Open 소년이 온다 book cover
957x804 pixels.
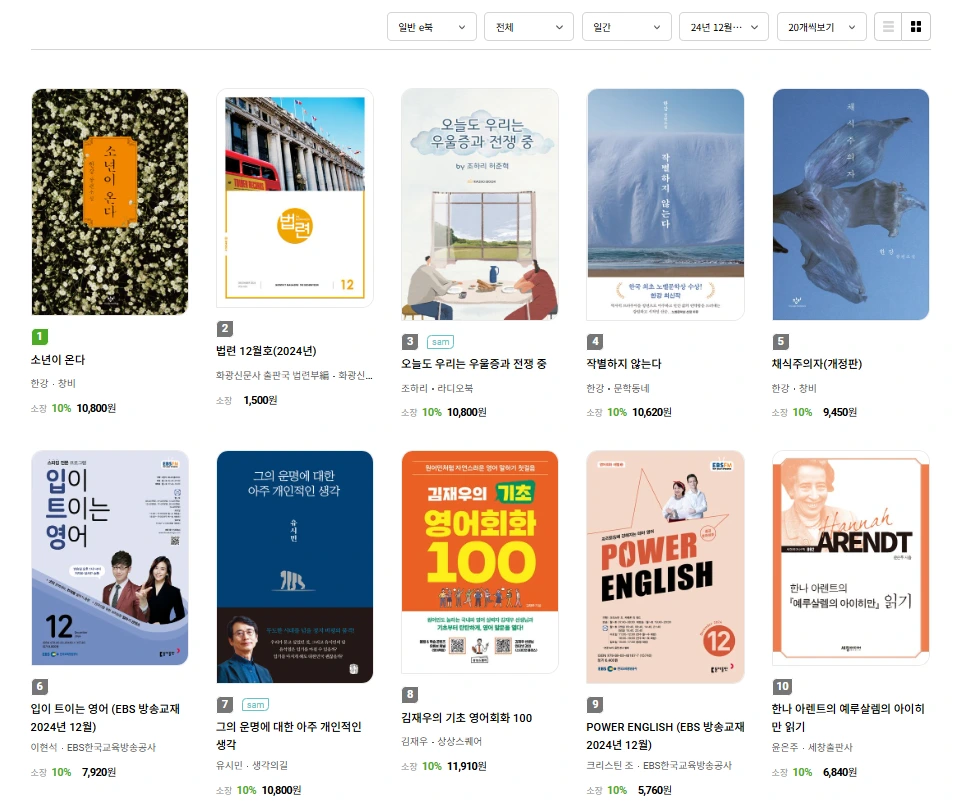[x=110, y=202]
